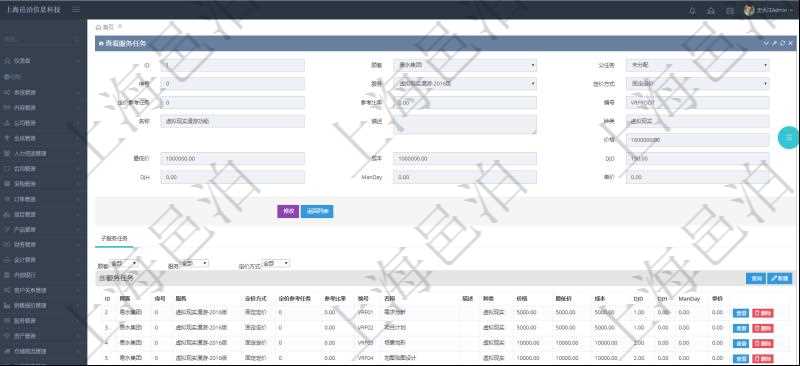The height and width of the screenshot is (366, 800).
Task: Open the 产品管理 sidebar item
Action: [43, 229]
